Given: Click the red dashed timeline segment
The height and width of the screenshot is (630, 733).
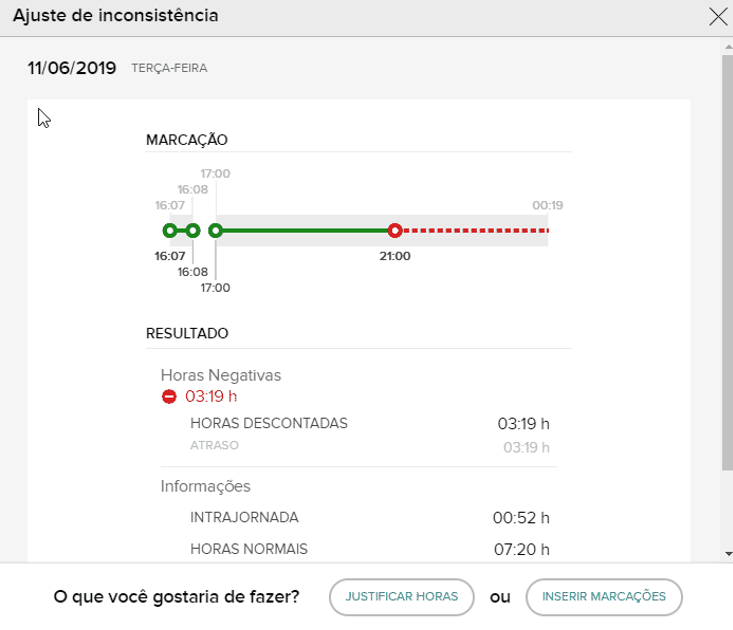Looking at the screenshot, I should coord(475,231).
